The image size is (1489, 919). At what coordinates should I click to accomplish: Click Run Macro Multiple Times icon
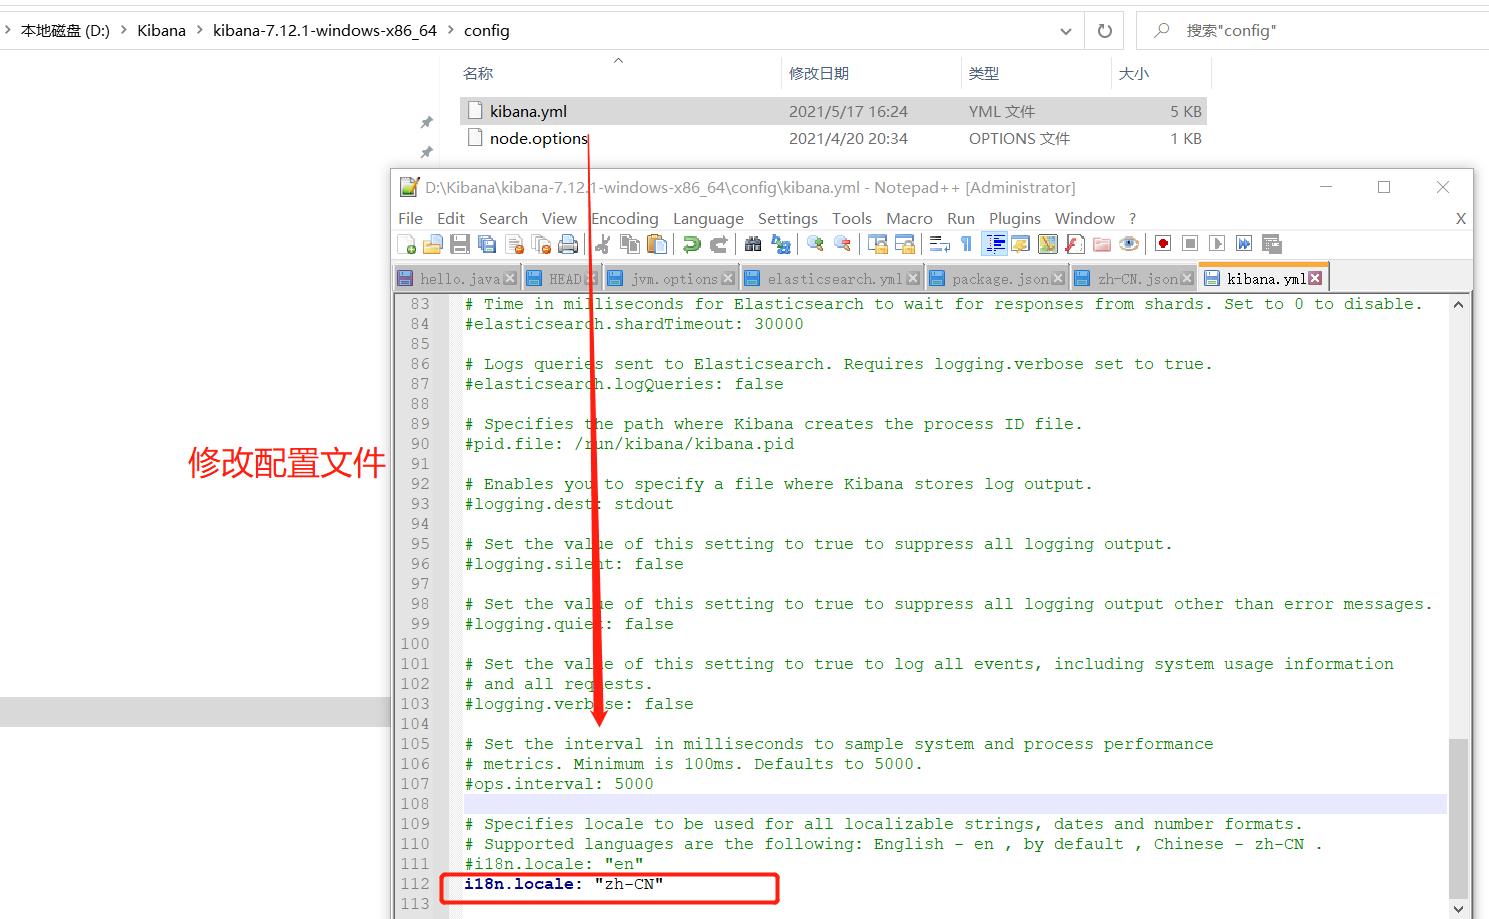tap(1244, 244)
